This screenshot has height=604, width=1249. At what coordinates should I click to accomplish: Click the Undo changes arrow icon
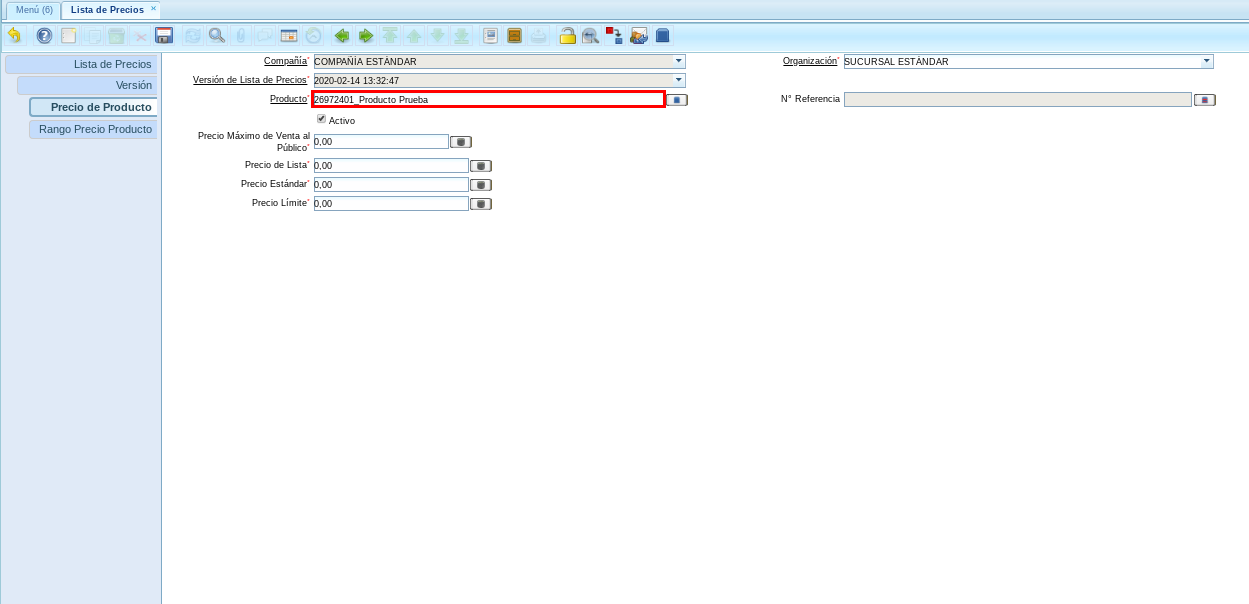(14, 35)
